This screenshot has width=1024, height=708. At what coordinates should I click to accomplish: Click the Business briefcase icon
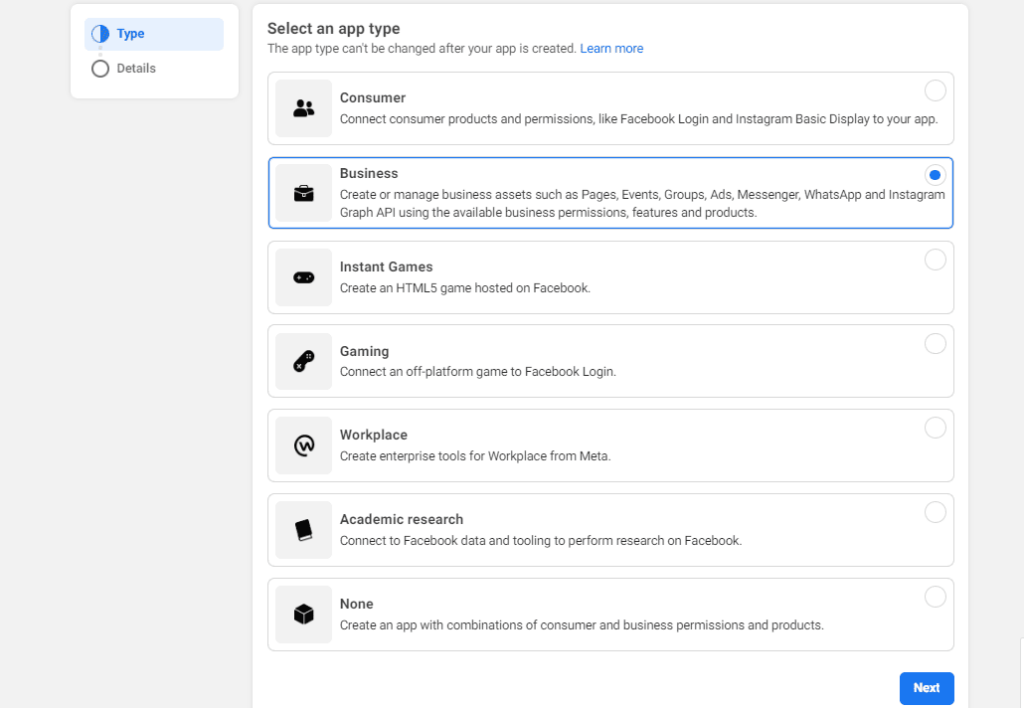click(x=303, y=193)
